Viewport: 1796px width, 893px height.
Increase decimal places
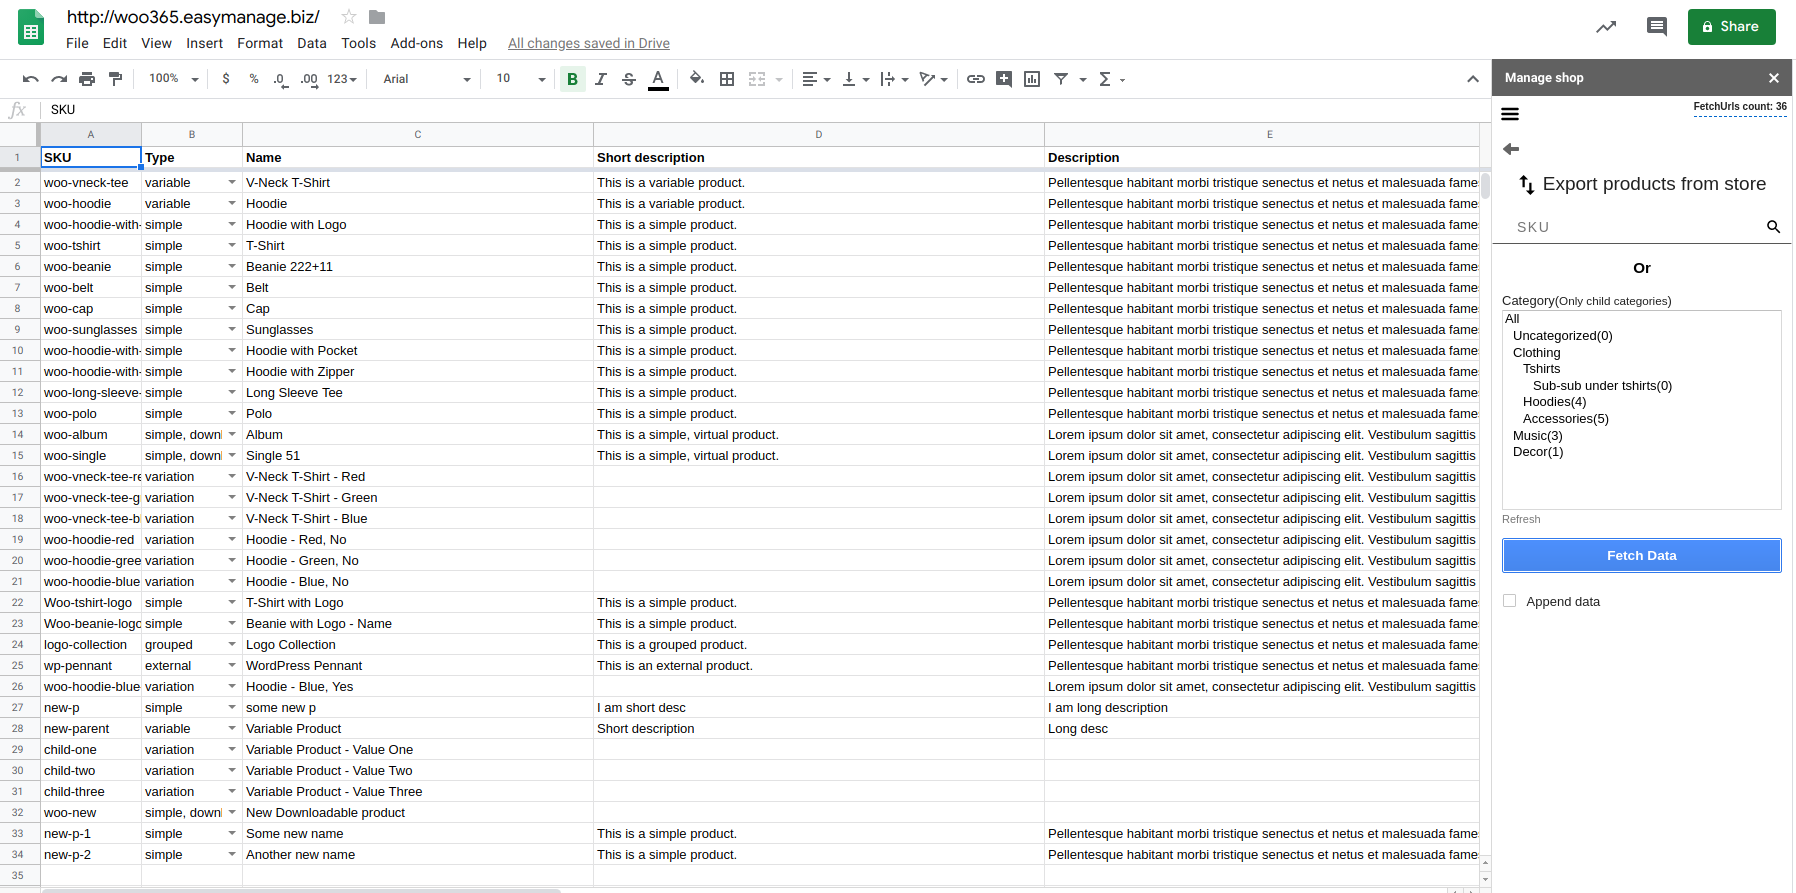pyautogui.click(x=309, y=79)
